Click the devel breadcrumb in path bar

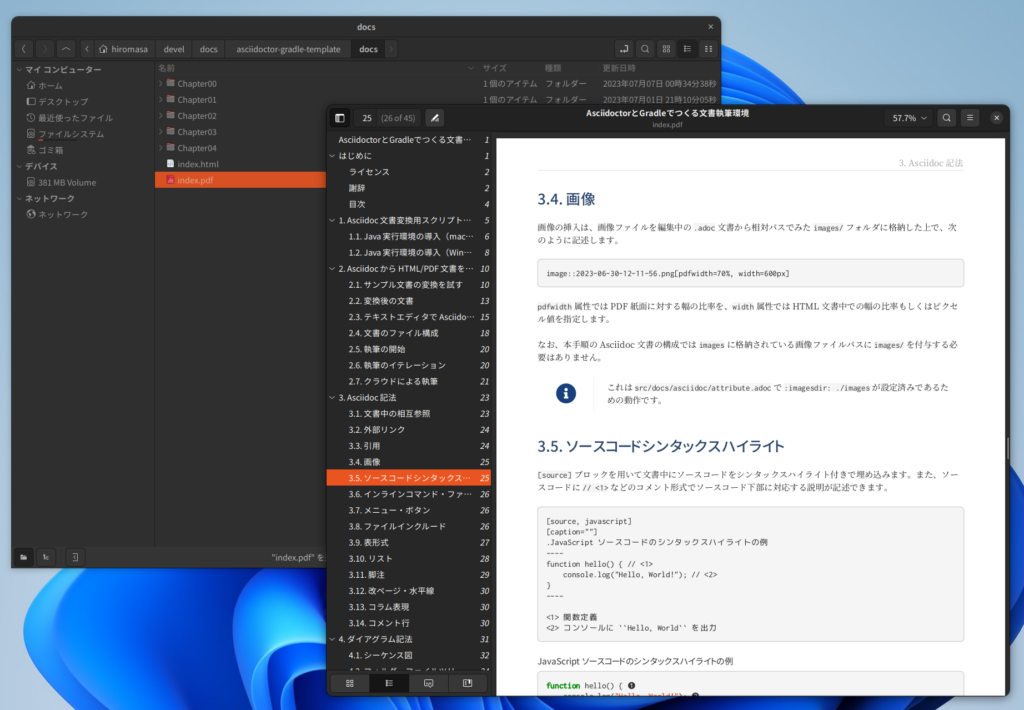click(174, 49)
